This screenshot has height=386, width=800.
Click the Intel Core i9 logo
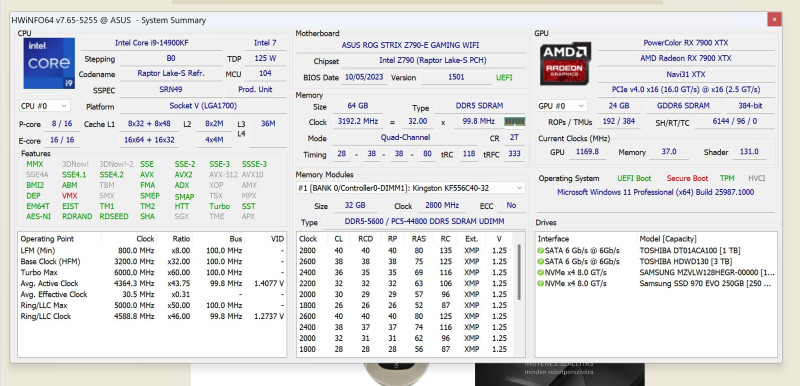pos(49,63)
